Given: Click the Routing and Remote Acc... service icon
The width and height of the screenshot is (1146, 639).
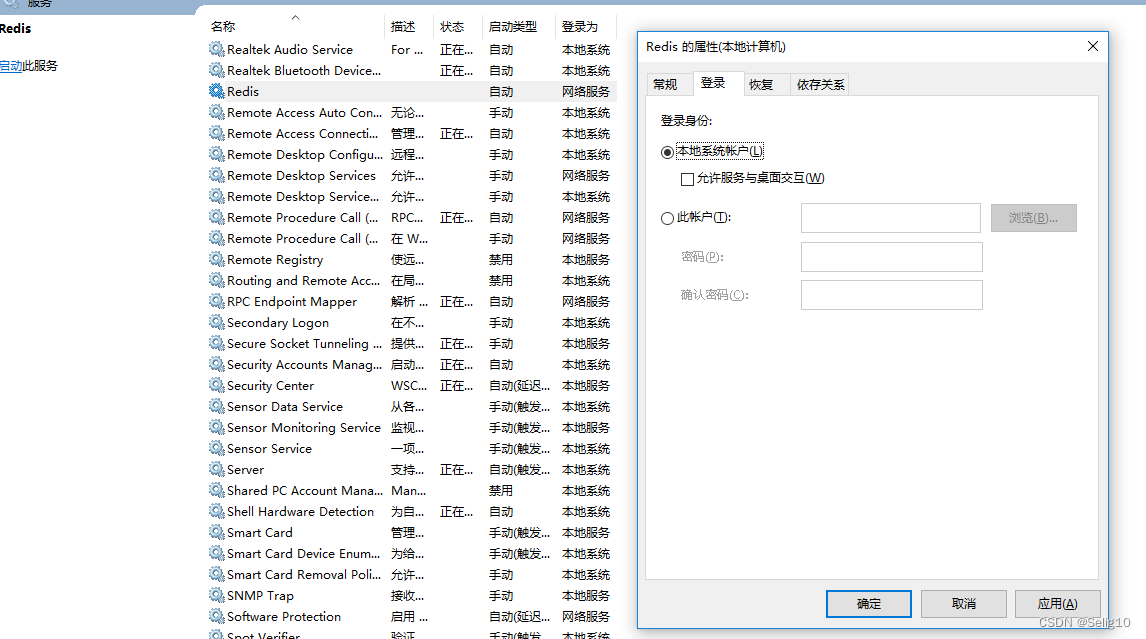Looking at the screenshot, I should 216,280.
